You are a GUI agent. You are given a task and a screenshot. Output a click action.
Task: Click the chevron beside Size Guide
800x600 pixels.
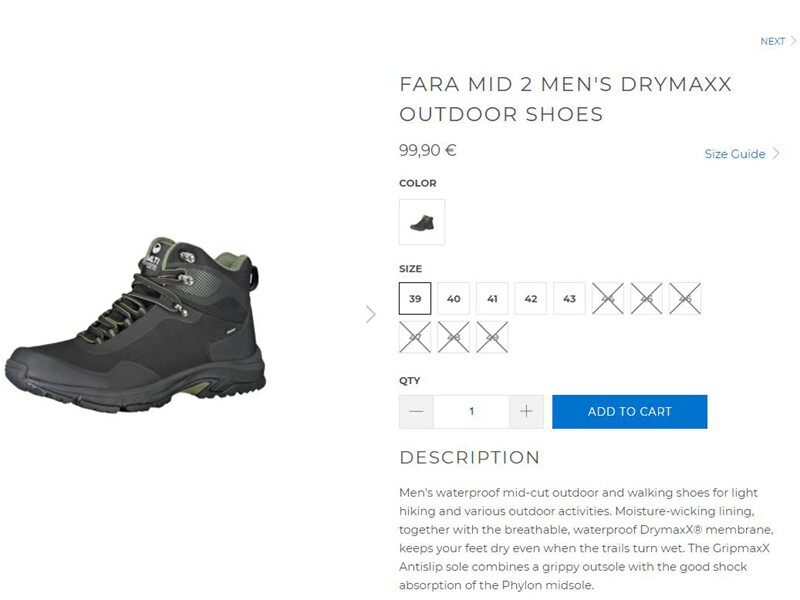(x=777, y=154)
